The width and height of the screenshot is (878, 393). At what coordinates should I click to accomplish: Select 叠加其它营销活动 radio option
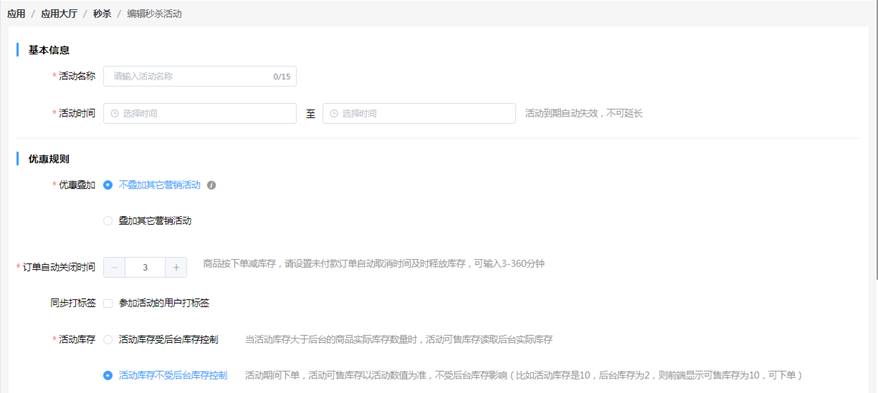pyautogui.click(x=108, y=221)
